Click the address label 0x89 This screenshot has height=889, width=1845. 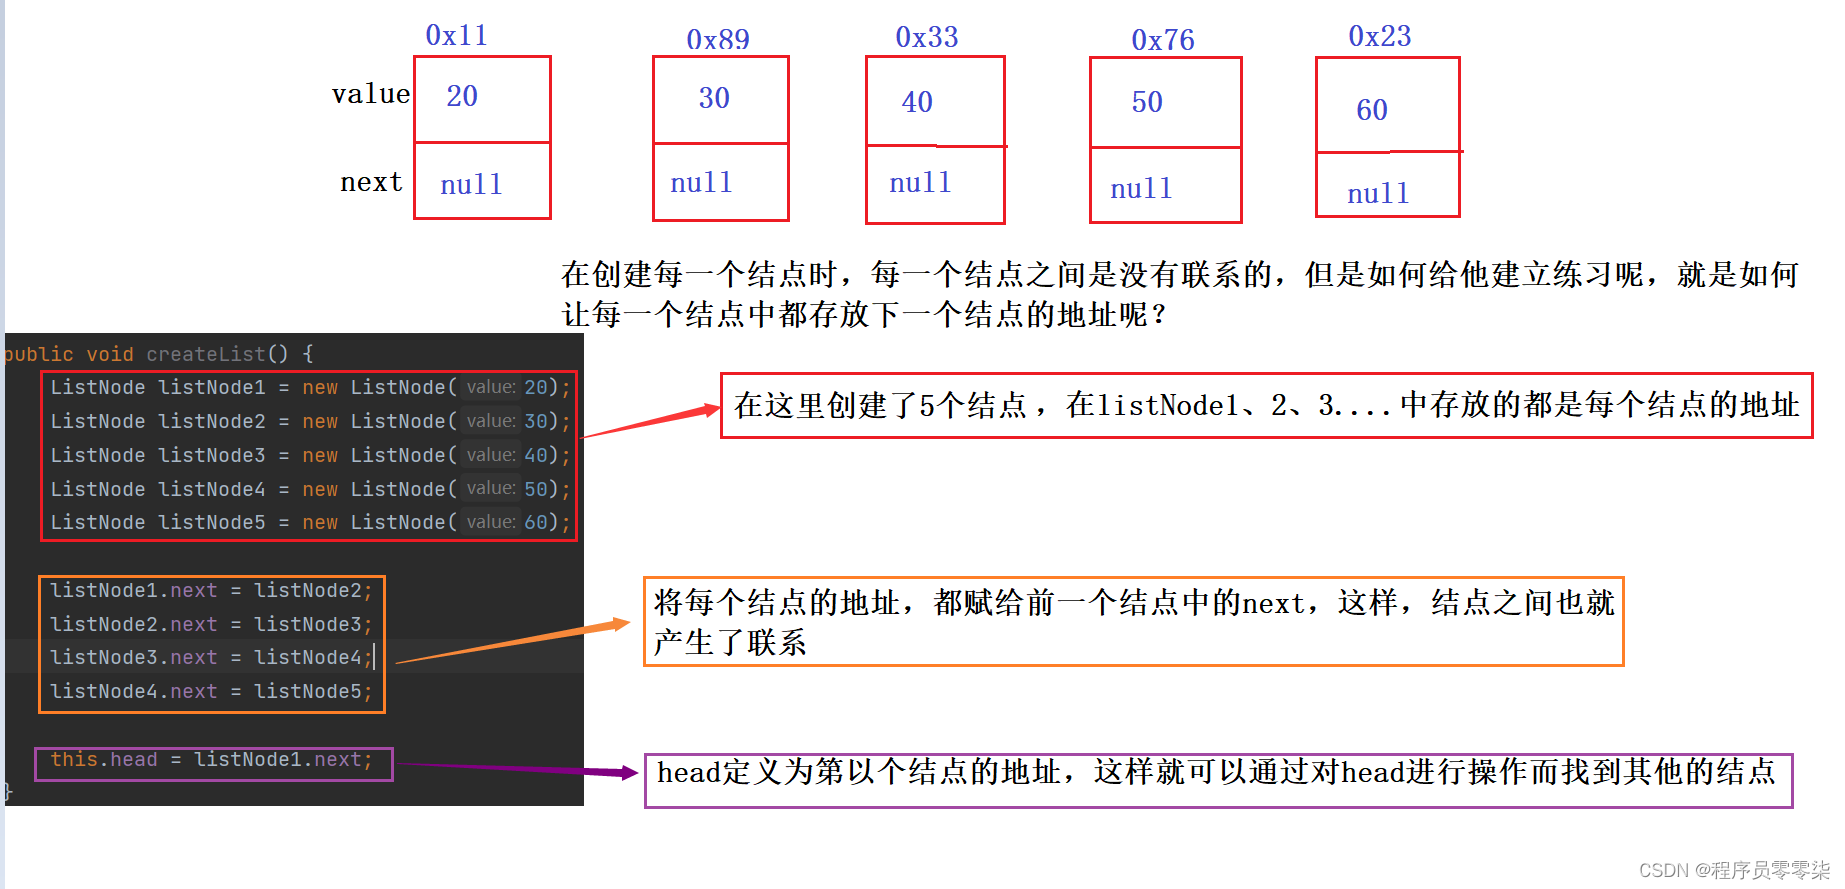tap(717, 39)
